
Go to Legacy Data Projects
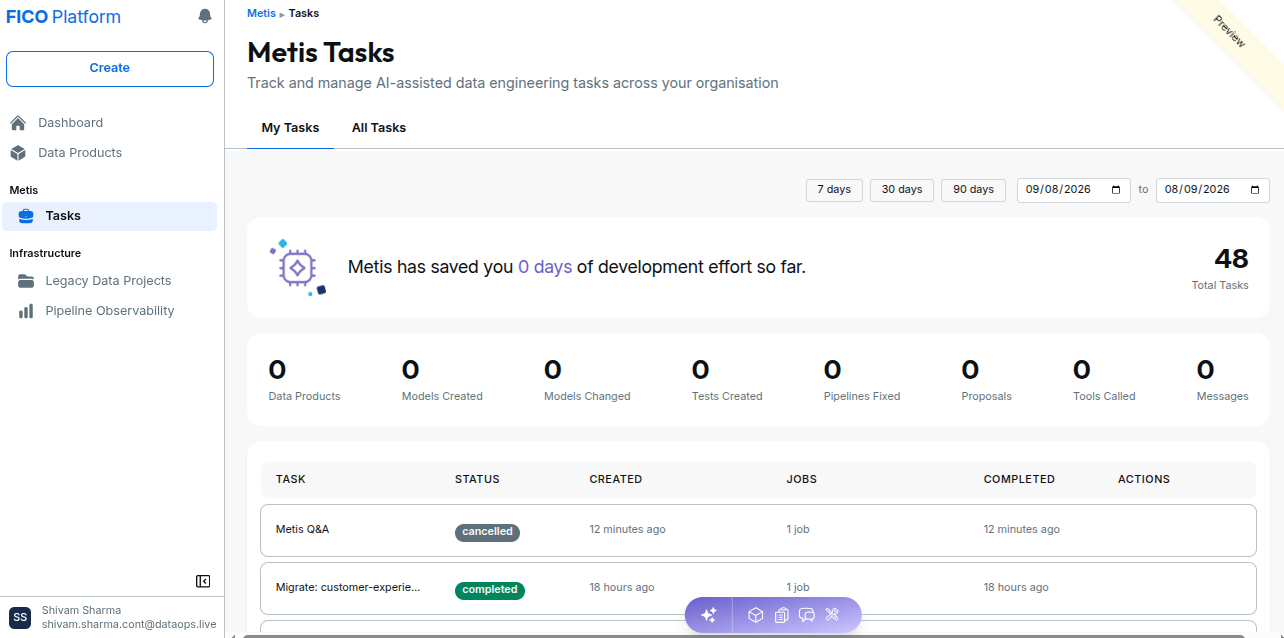click(x=110, y=281)
